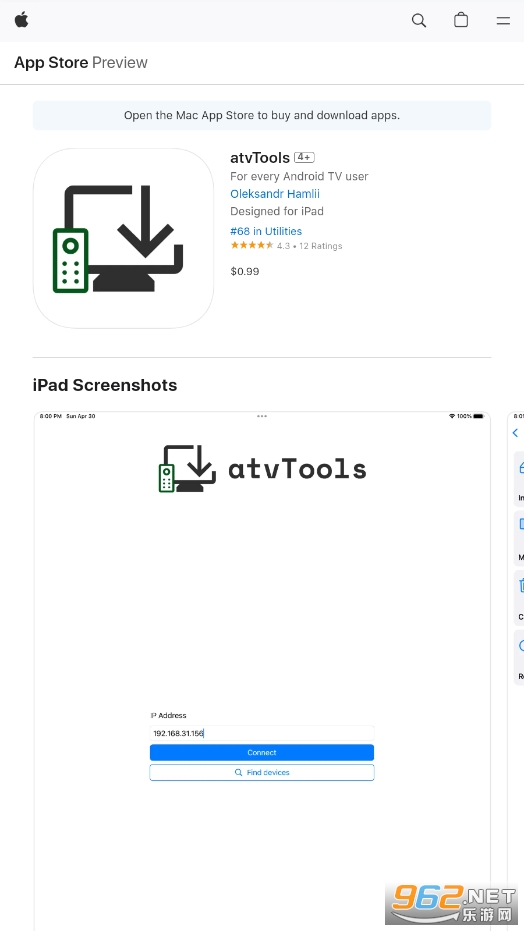
Task: Click the Designed for iPad label
Action: pyautogui.click(x=277, y=211)
